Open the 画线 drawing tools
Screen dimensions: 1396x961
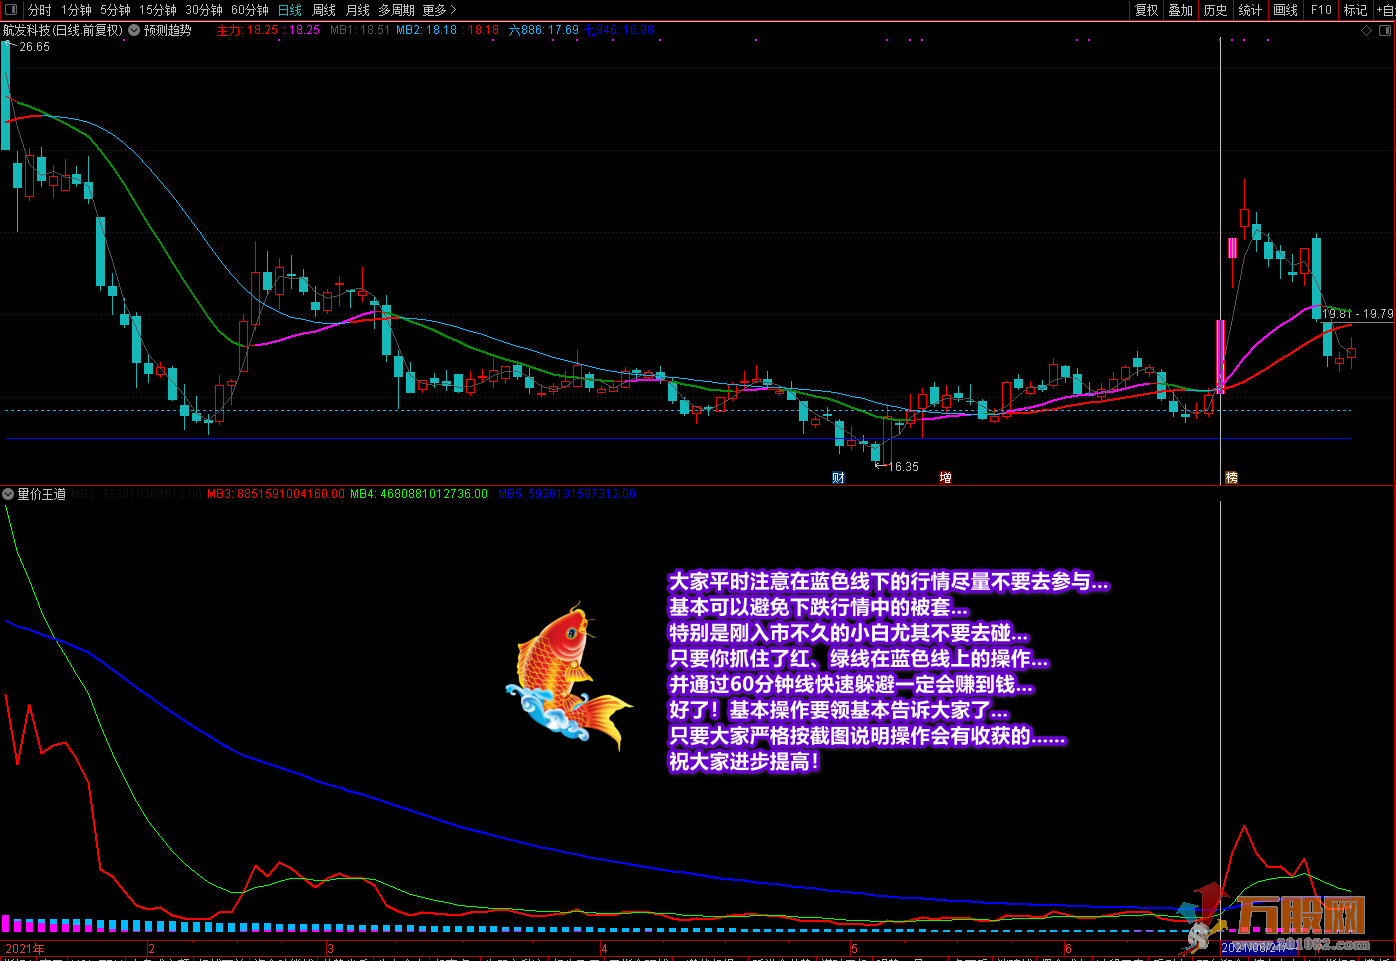1285,10
